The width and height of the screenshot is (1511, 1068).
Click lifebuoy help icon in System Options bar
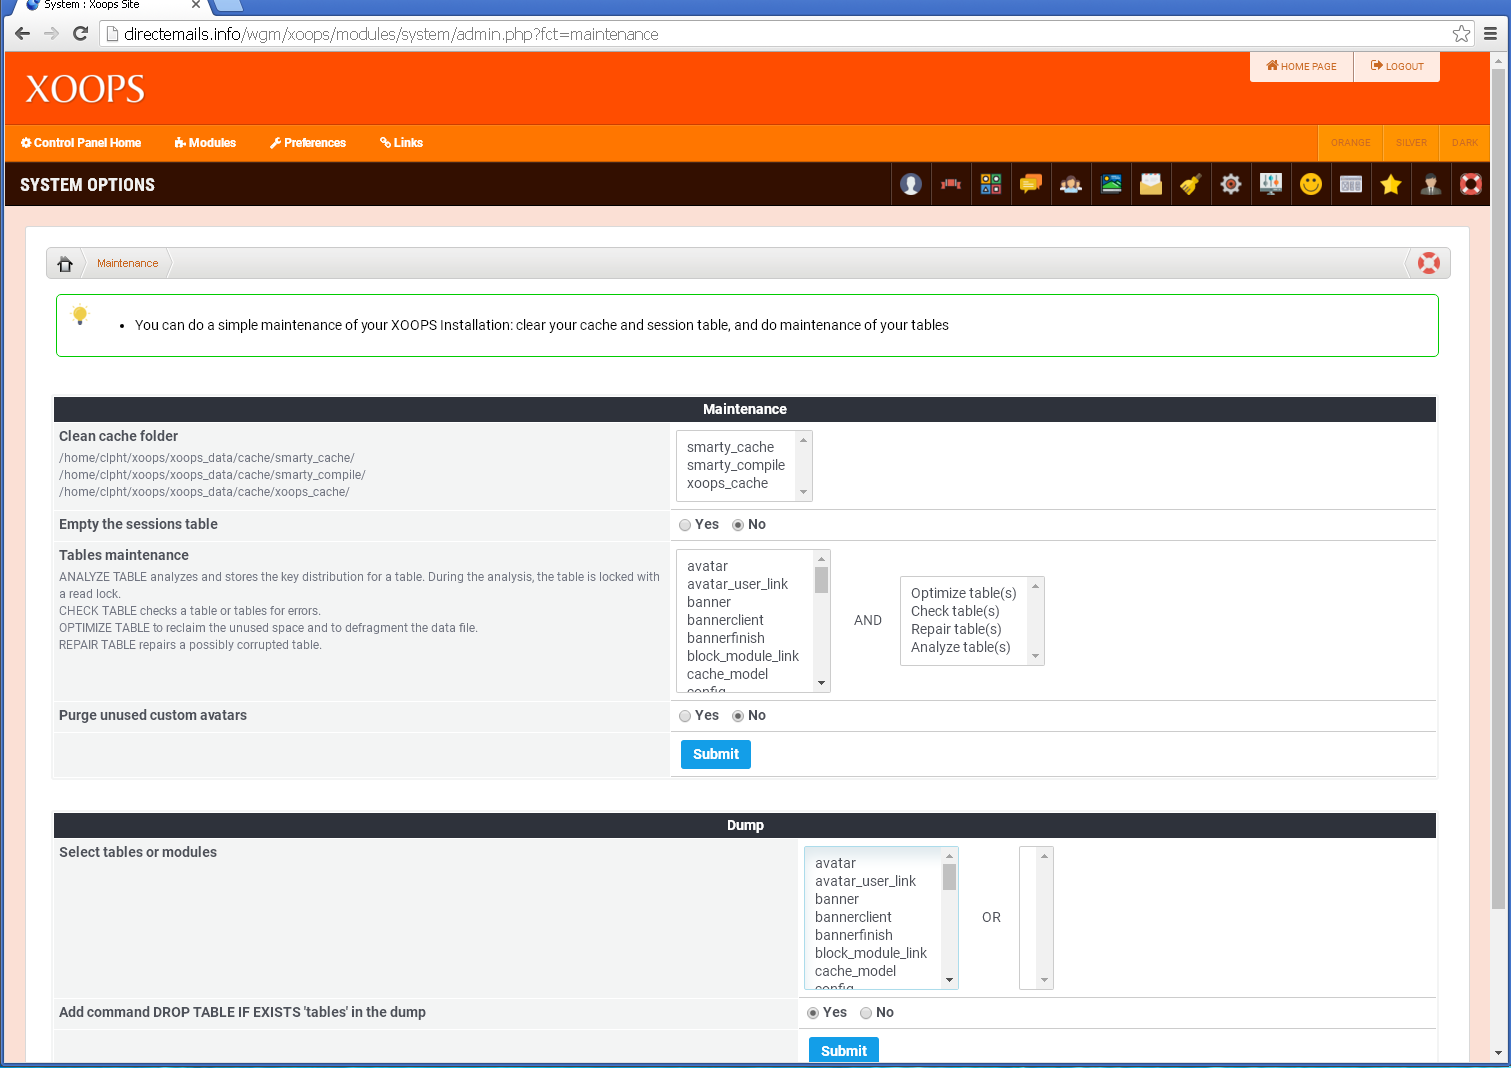1471,184
